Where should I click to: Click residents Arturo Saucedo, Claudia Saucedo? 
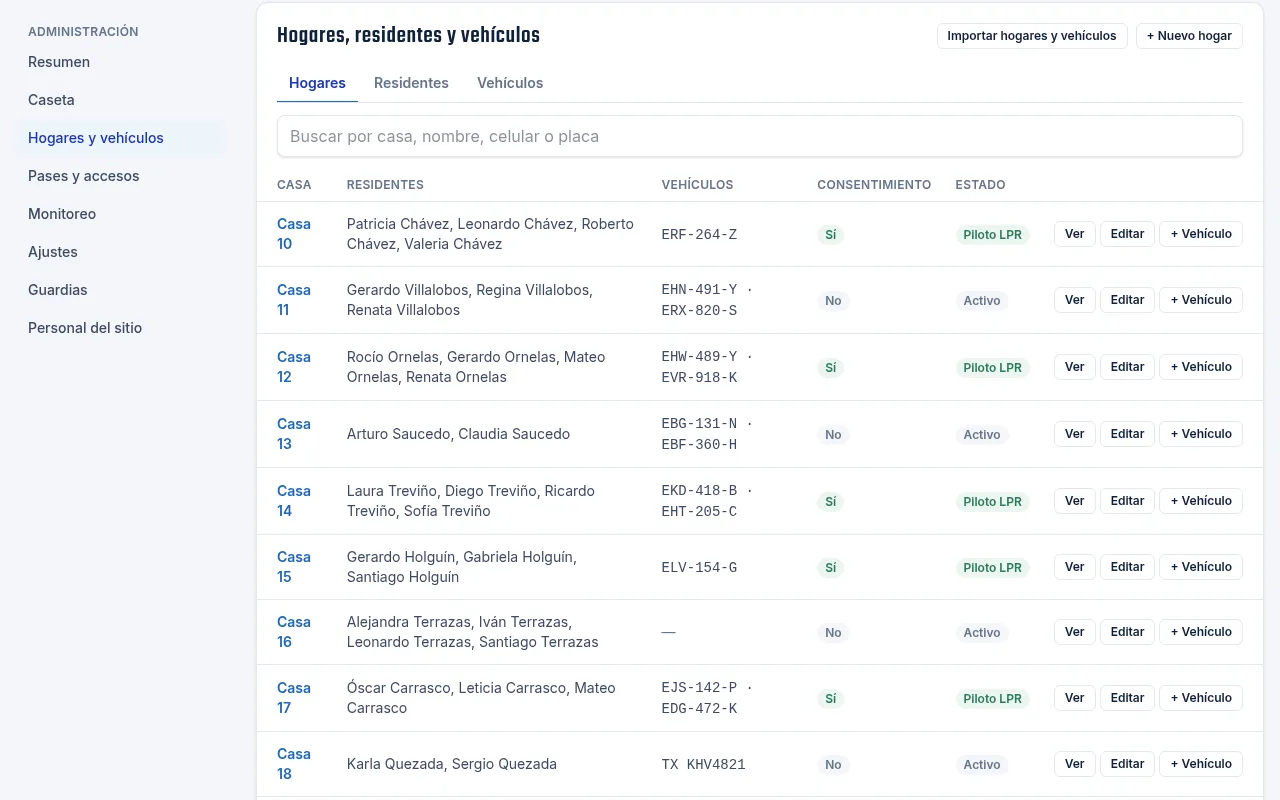pyautogui.click(x=458, y=434)
